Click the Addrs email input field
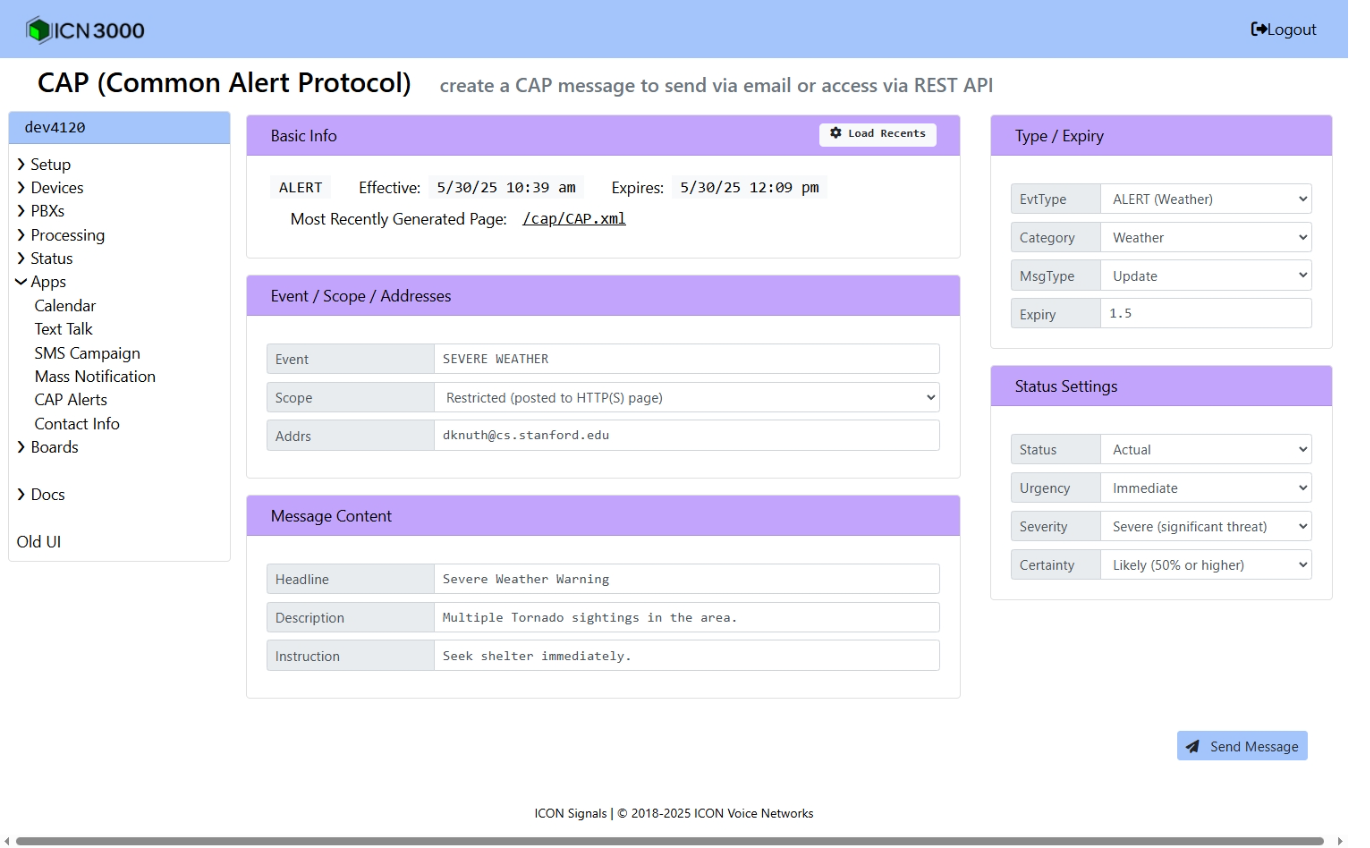The height and width of the screenshot is (848, 1370). (x=686, y=436)
